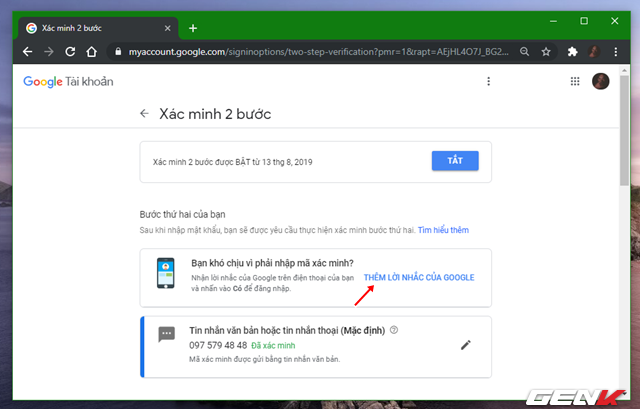Go to the browser home page icon
Screen dimensions: 640x409
pyautogui.click(x=91, y=52)
